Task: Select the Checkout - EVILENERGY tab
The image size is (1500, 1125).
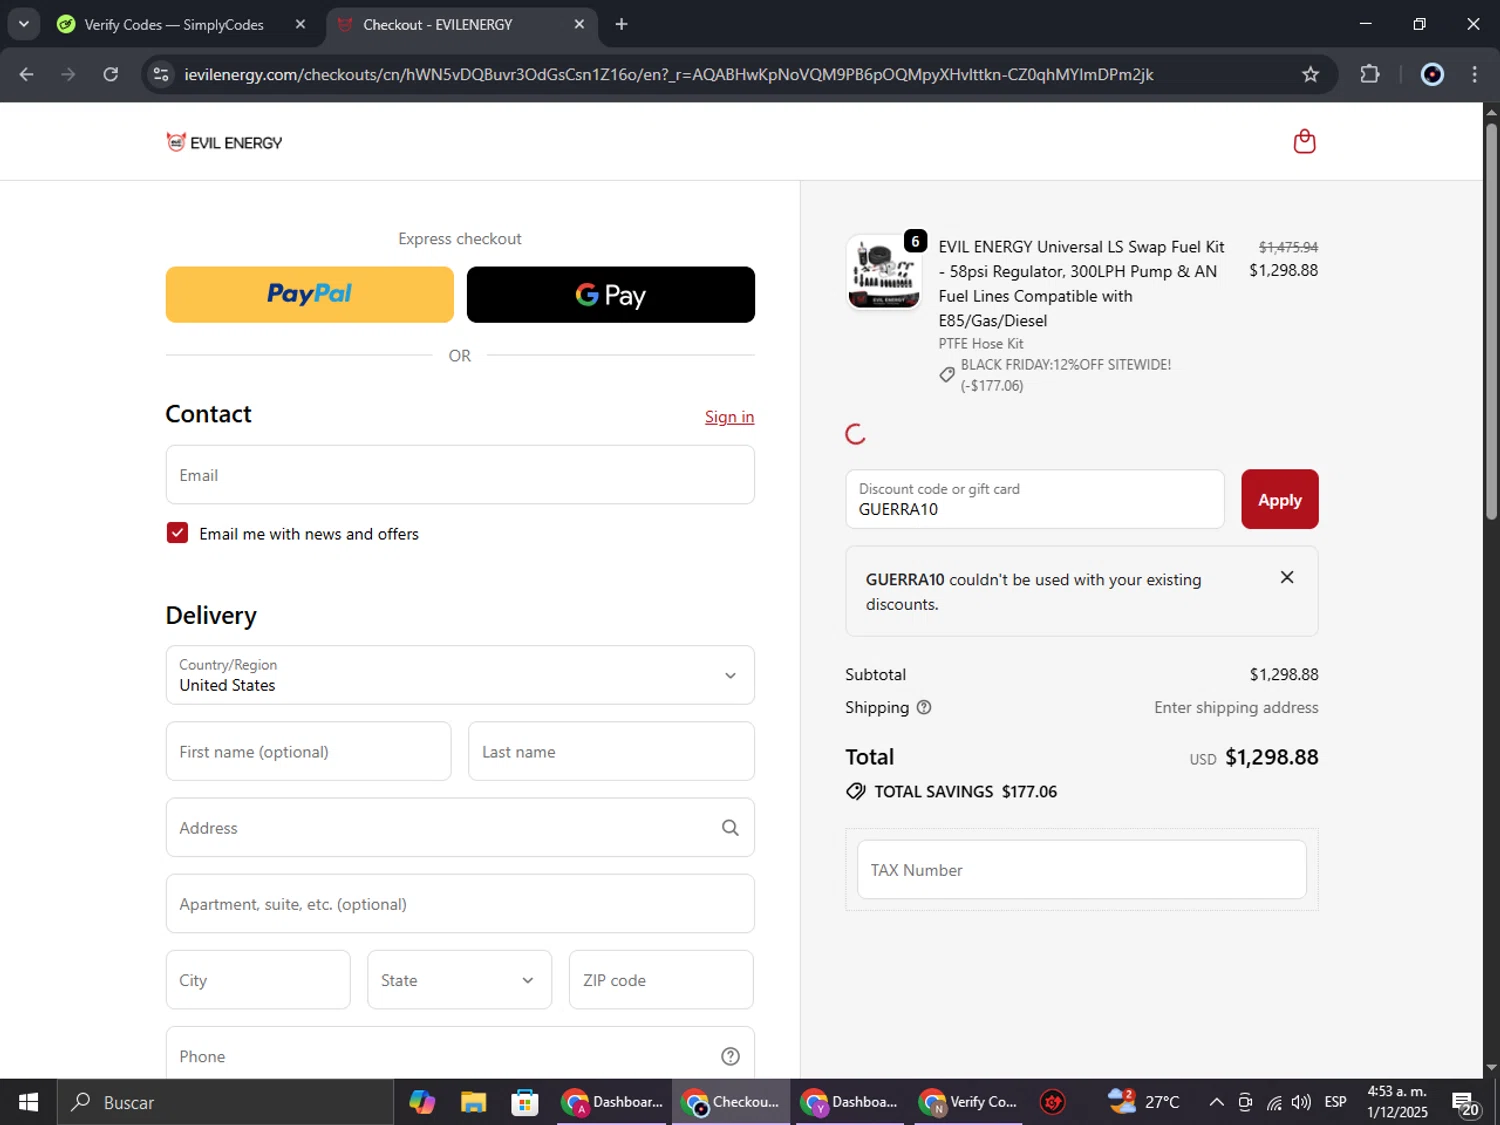Action: (437, 24)
